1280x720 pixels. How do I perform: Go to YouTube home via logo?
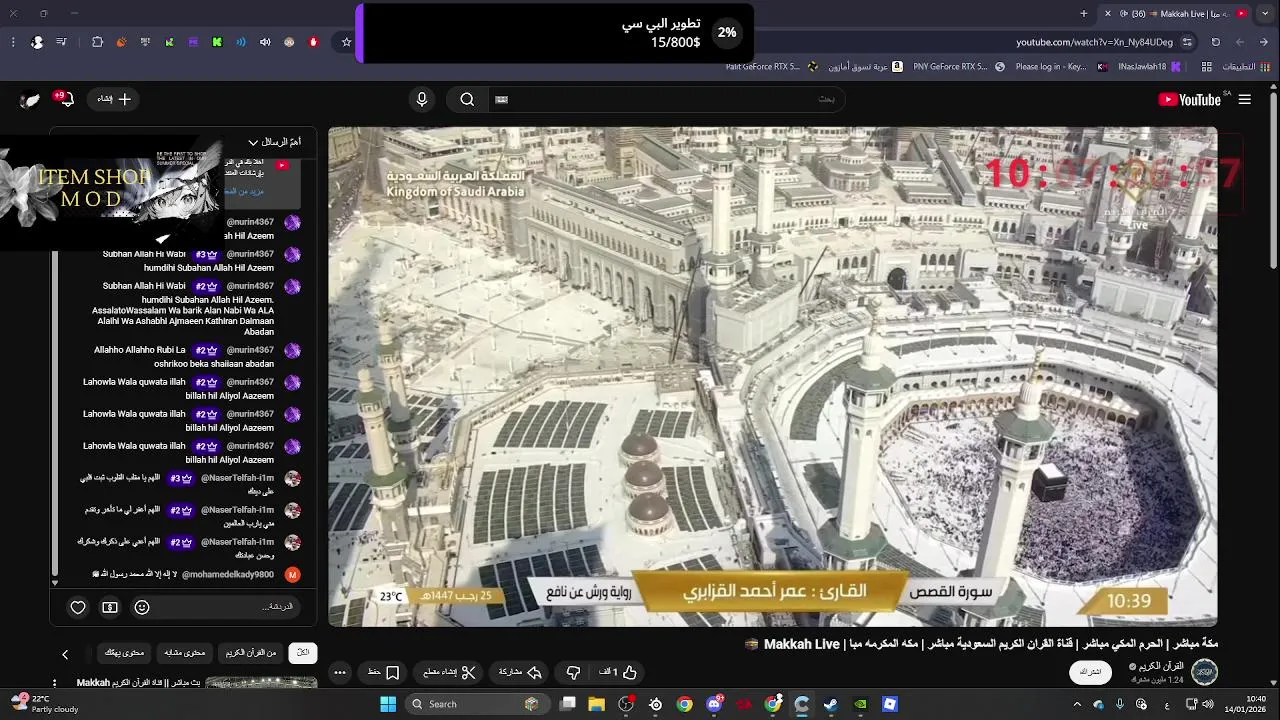(x=1190, y=99)
